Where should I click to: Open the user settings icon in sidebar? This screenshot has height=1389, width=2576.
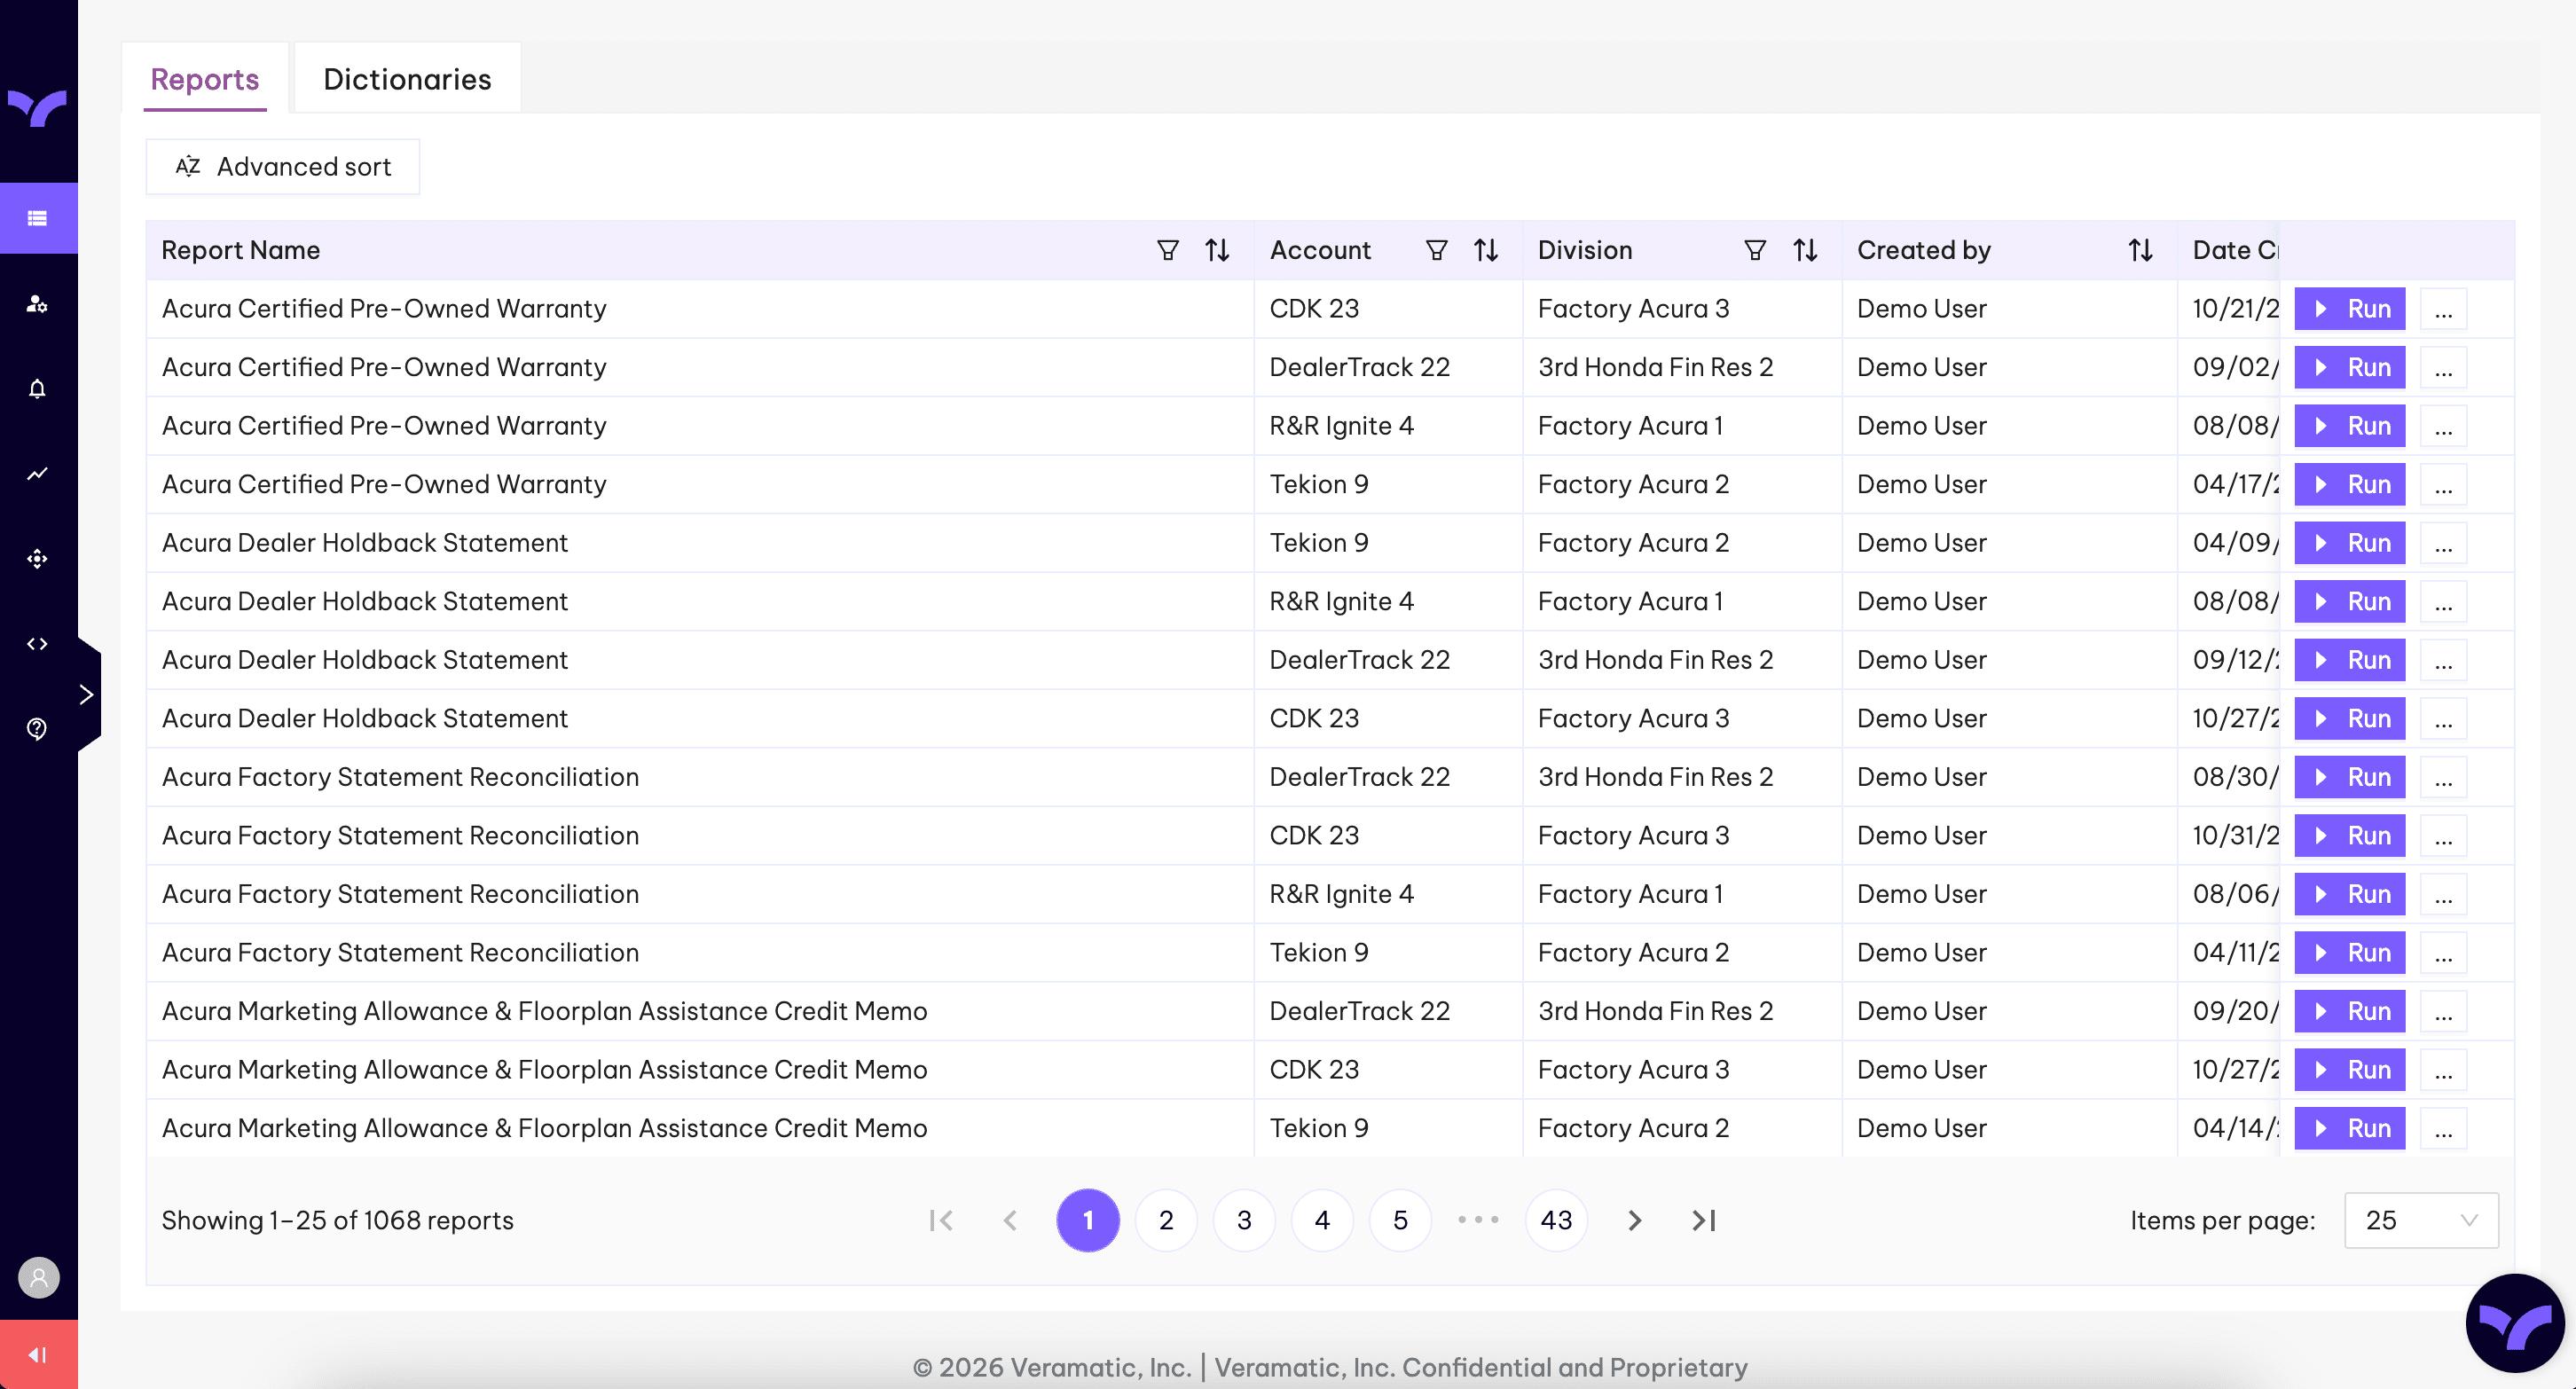pyautogui.click(x=38, y=304)
